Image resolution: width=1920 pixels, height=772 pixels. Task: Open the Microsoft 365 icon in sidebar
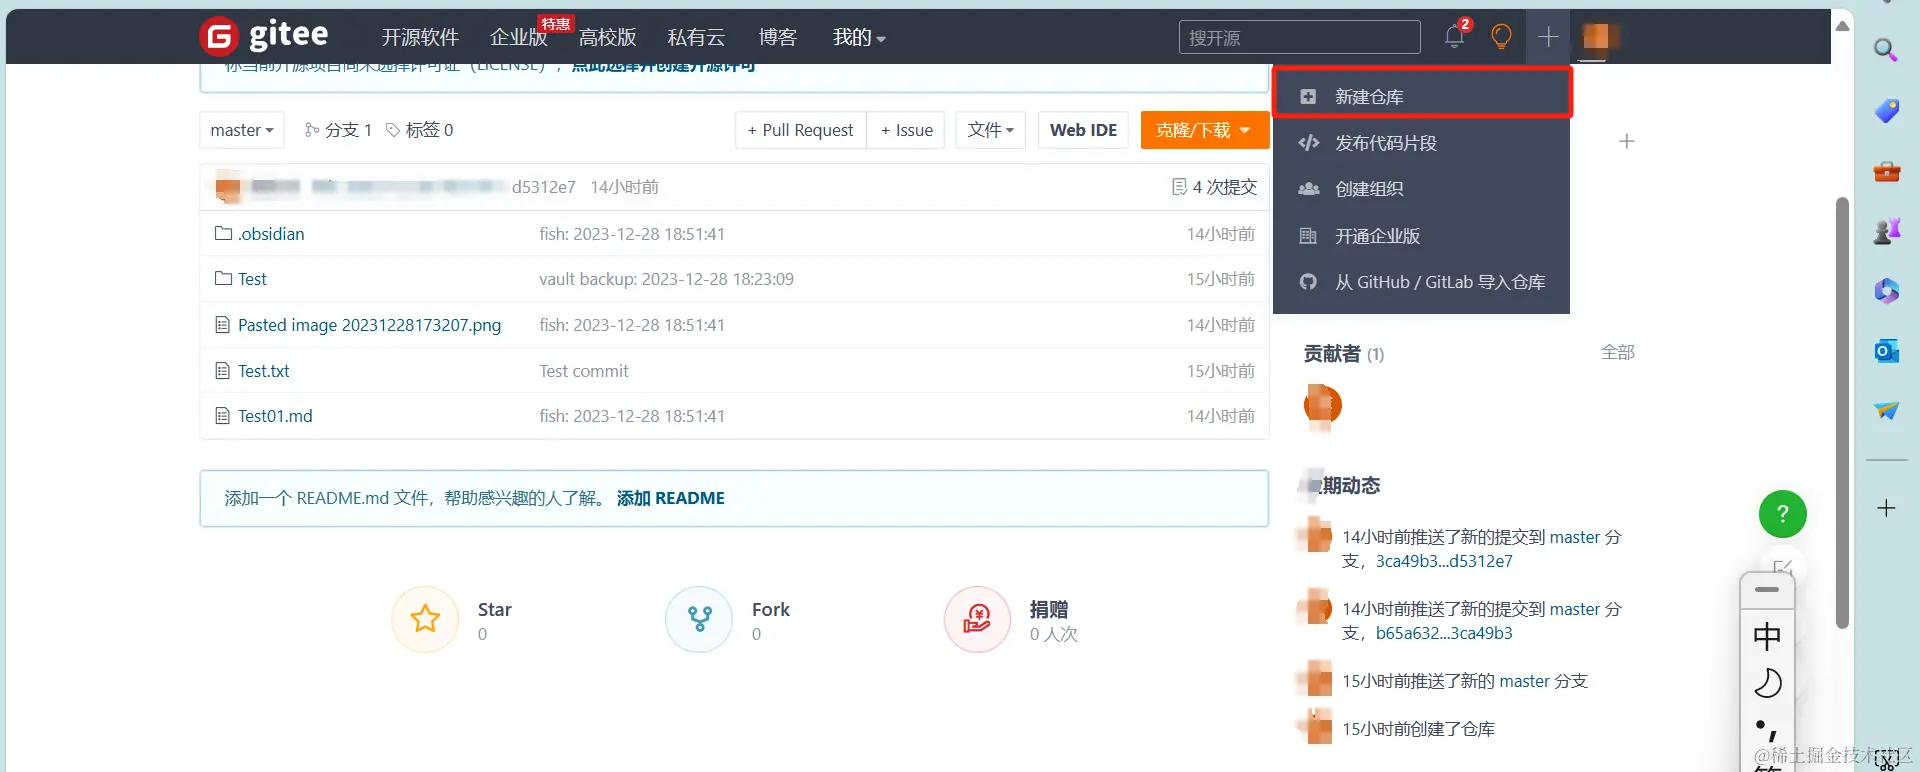coord(1886,291)
